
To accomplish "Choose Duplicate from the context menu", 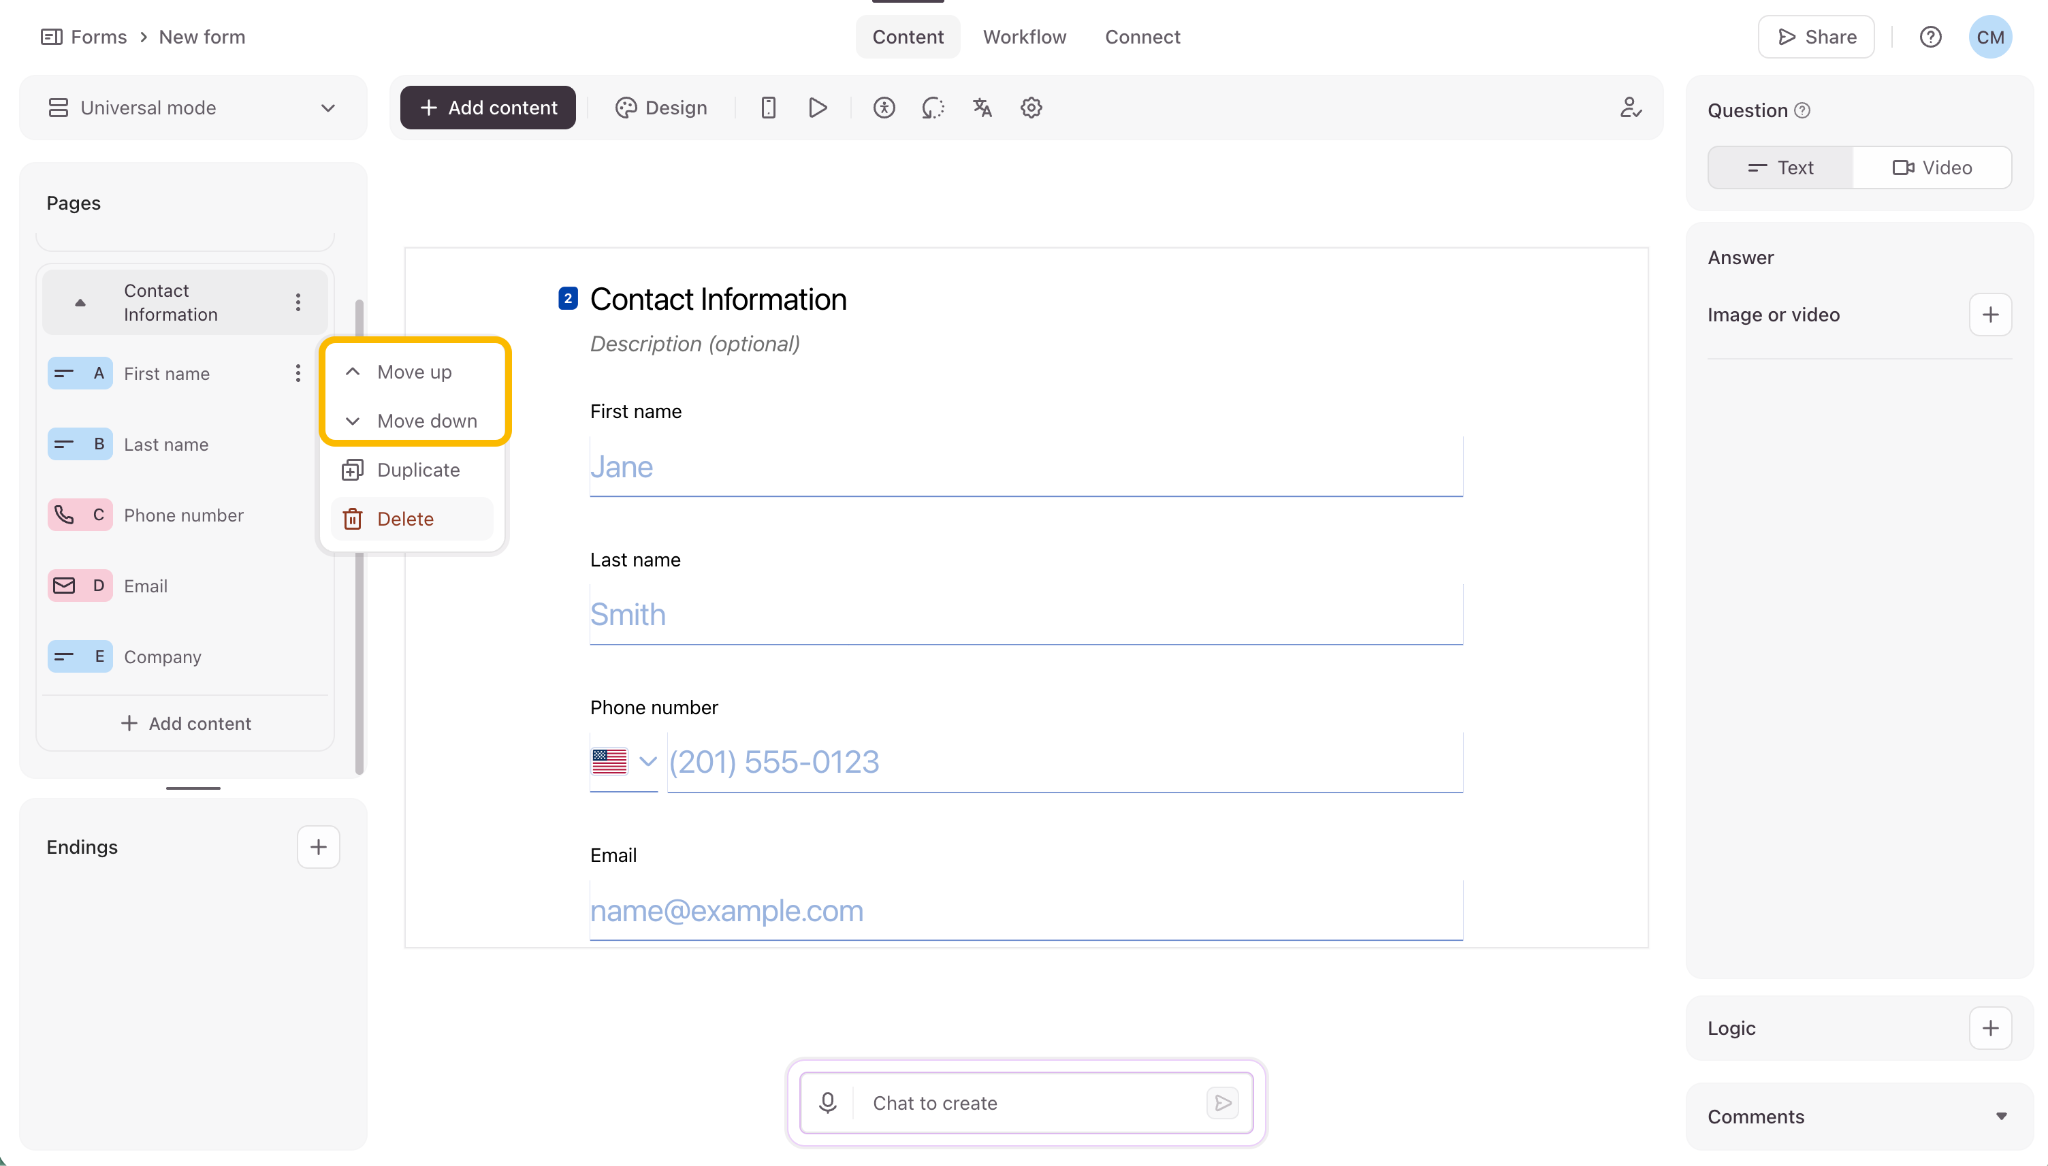I will 412,470.
